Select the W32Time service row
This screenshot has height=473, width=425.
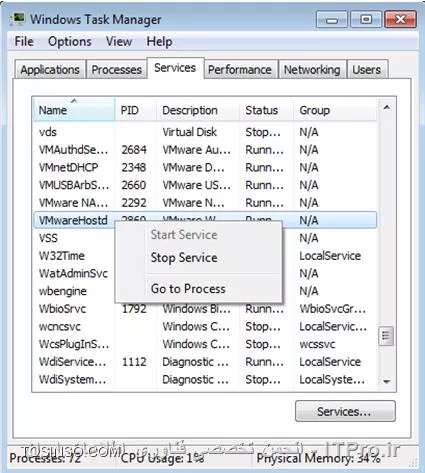[205, 256]
